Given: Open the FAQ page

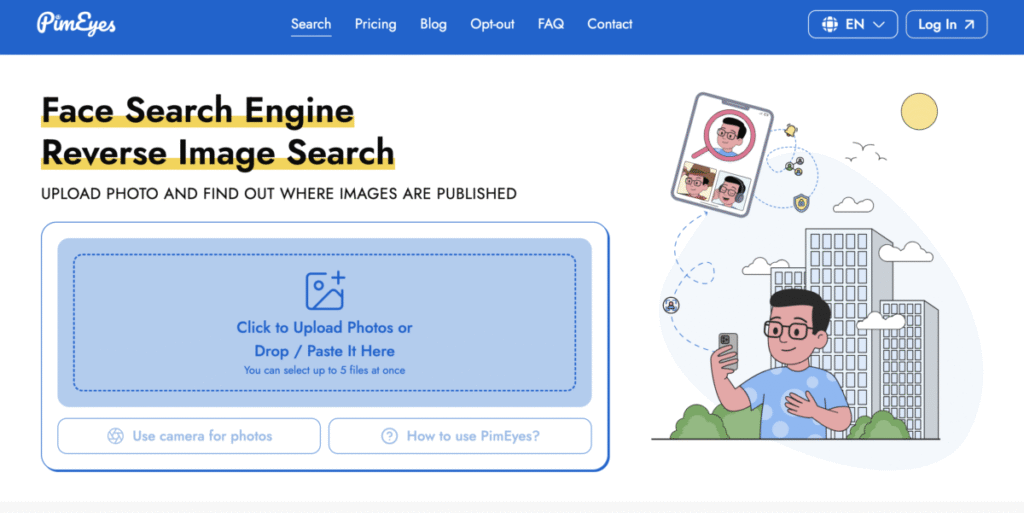Looking at the screenshot, I should tap(551, 24).
